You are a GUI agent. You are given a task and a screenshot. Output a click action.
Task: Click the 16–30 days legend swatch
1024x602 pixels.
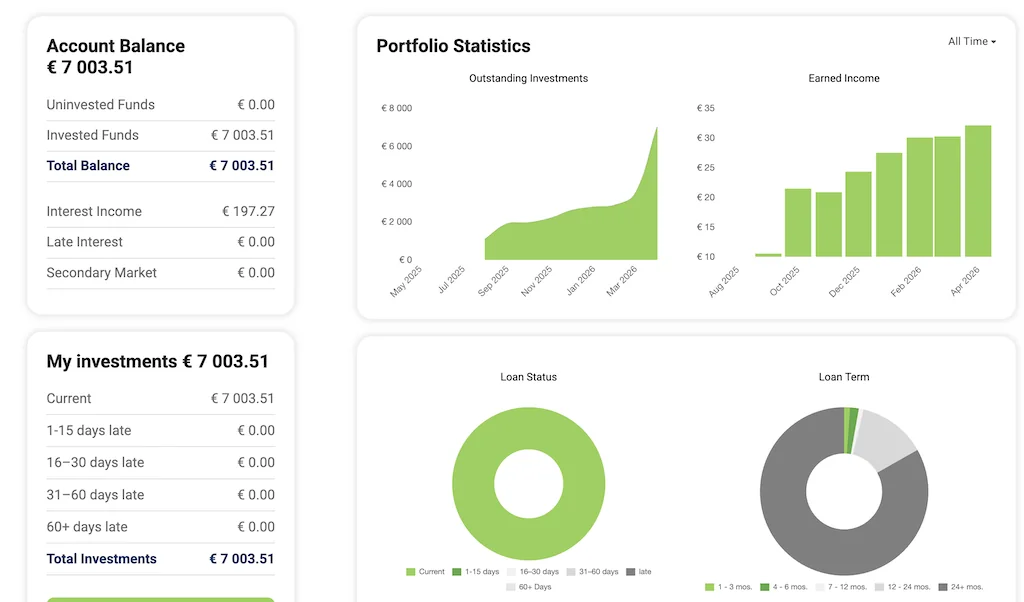512,572
